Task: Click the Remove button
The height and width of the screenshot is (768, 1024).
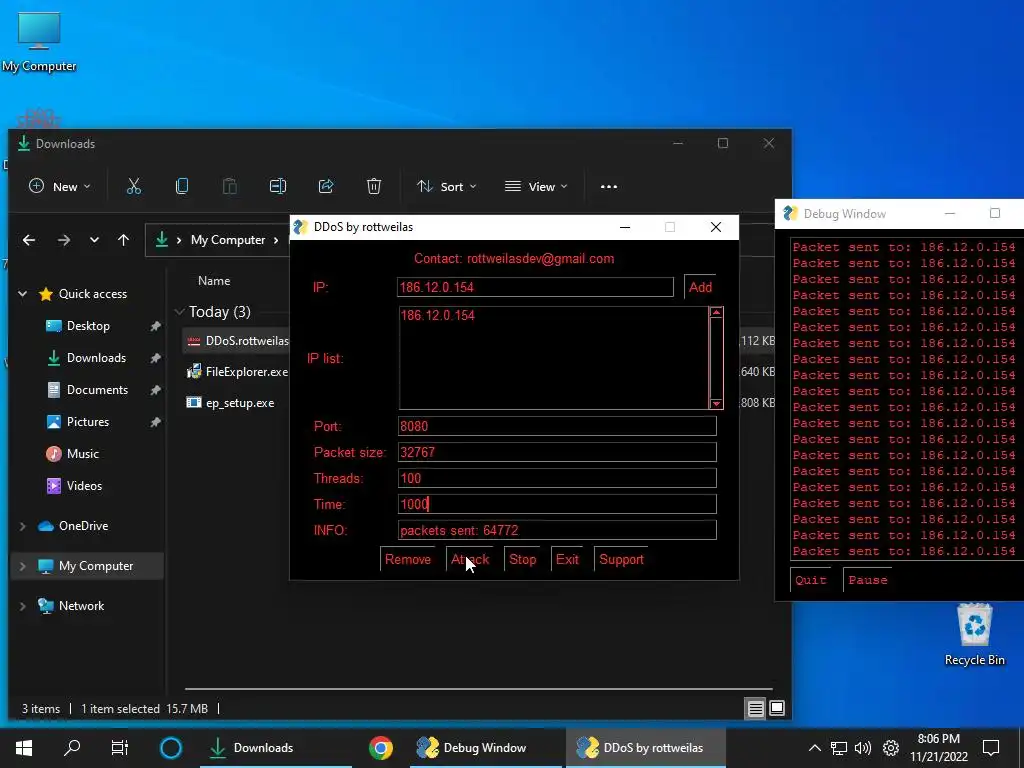Action: [408, 560]
